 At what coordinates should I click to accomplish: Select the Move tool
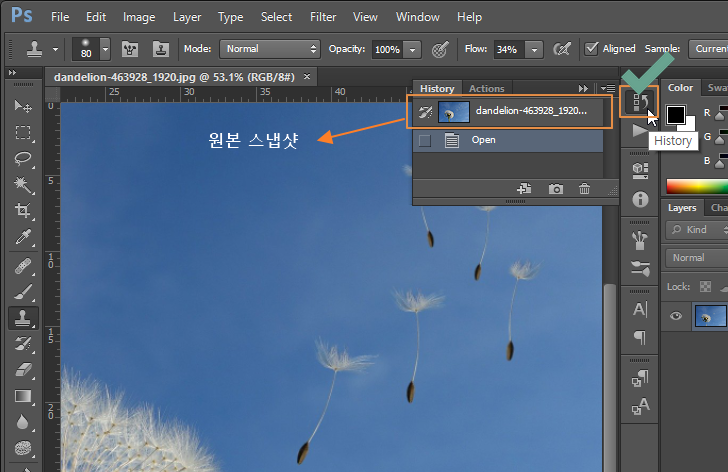point(22,106)
